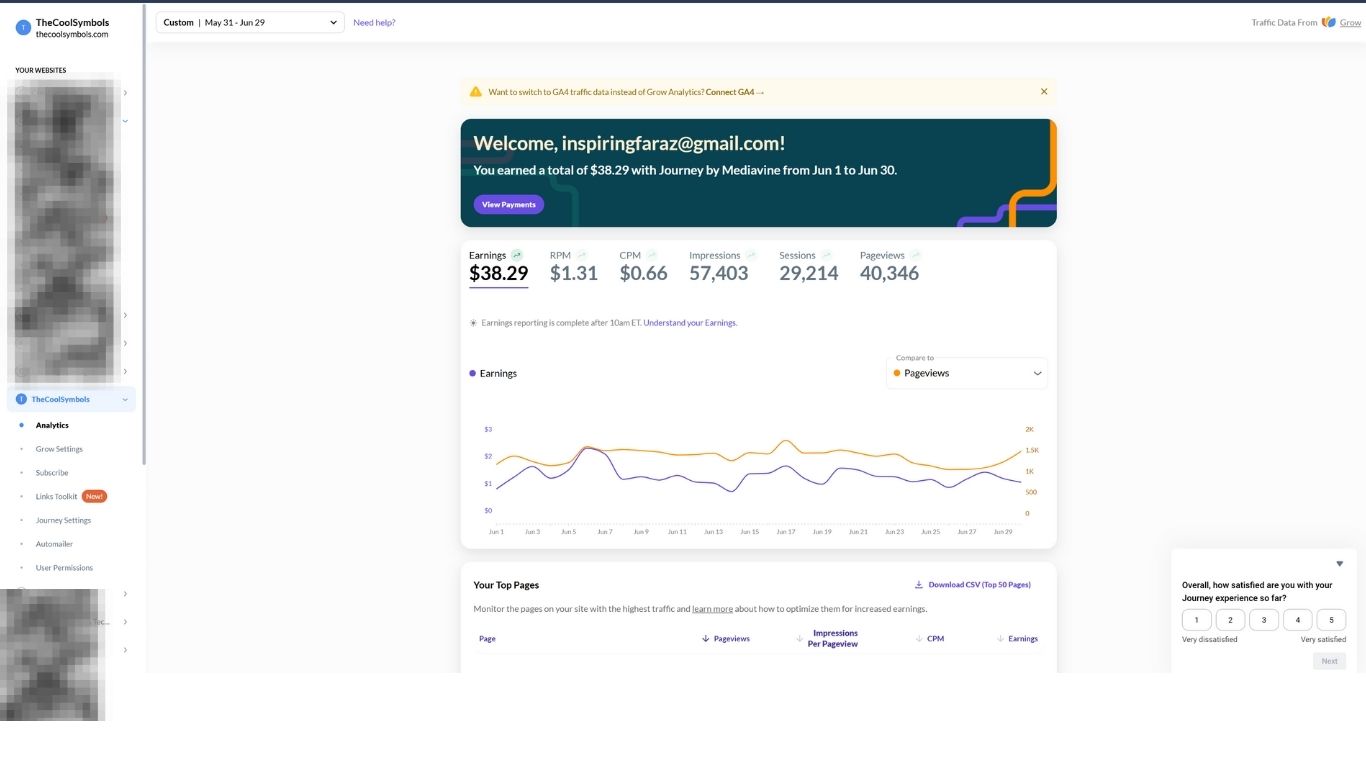Click the trend arrow icon beside Sessions

tap(826, 255)
